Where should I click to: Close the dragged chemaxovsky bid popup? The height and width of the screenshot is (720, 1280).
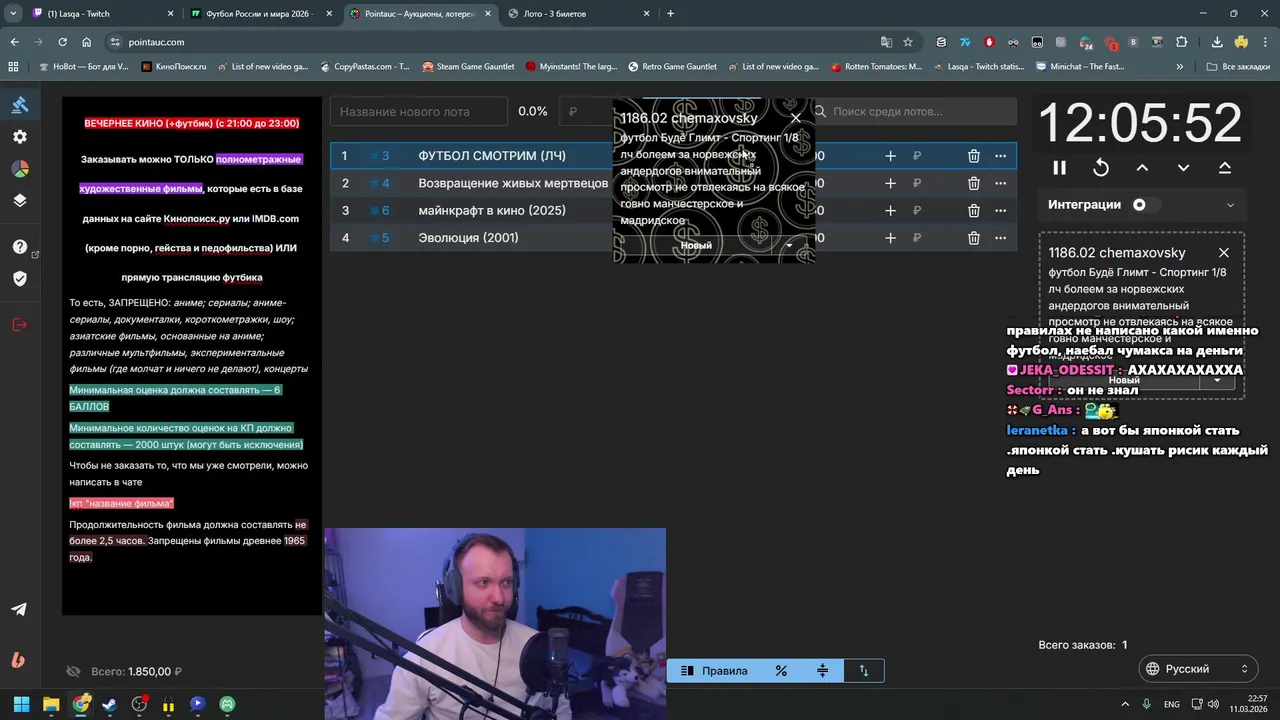(x=796, y=119)
